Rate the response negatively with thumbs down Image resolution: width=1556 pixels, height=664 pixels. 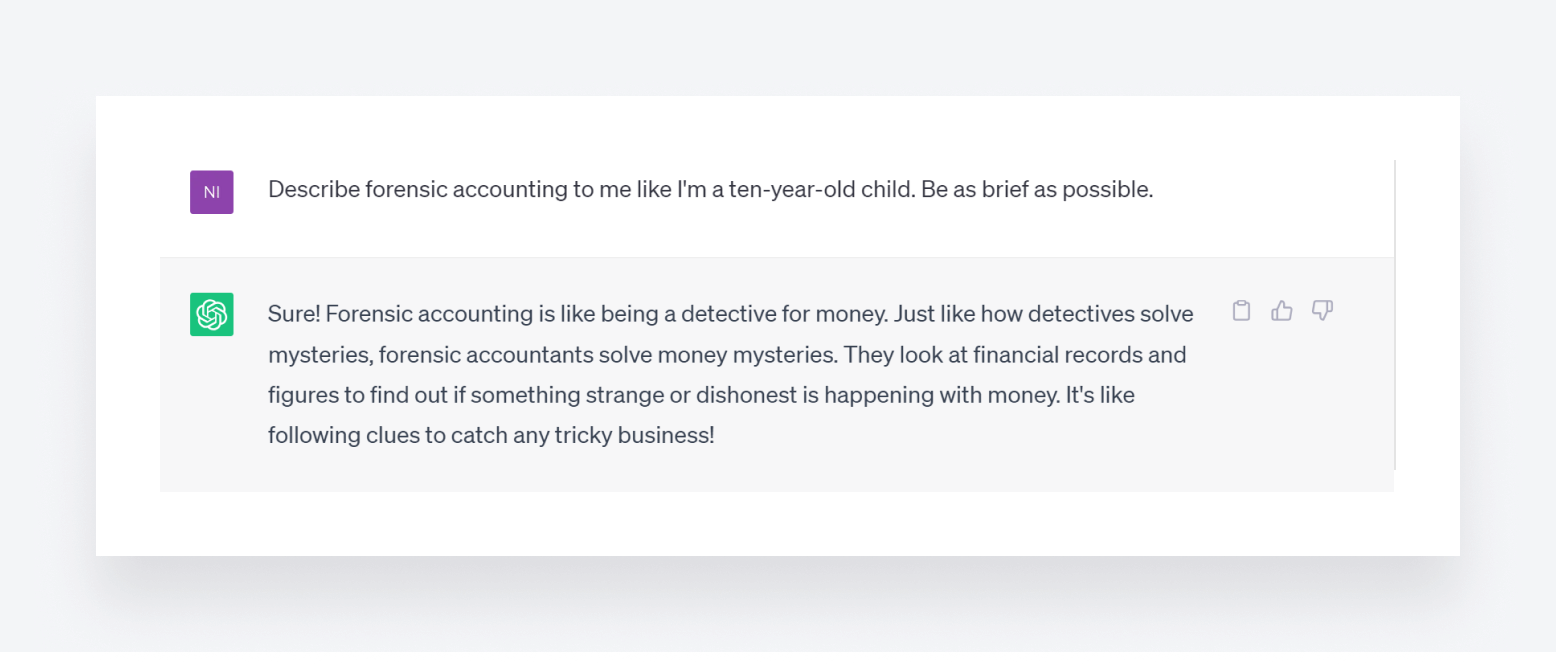click(x=1322, y=311)
